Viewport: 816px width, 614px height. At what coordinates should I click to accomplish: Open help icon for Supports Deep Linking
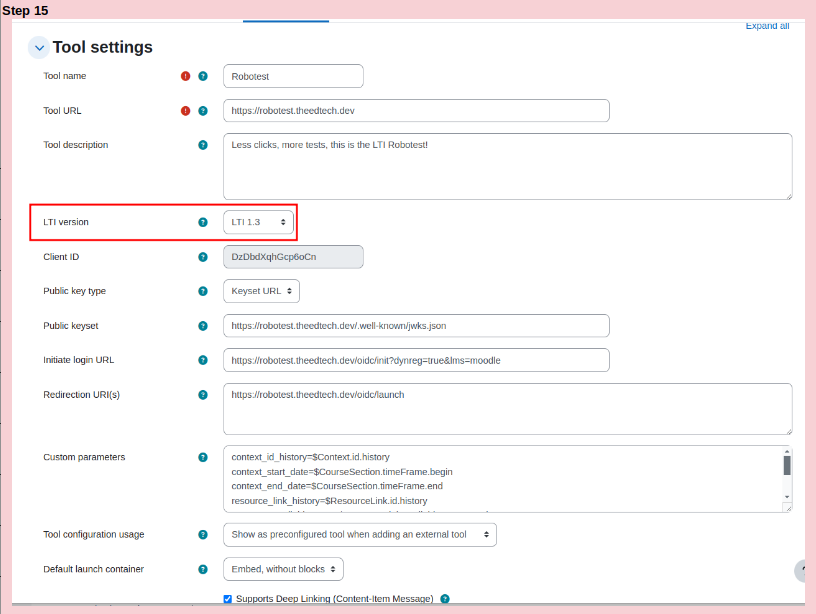coord(445,599)
